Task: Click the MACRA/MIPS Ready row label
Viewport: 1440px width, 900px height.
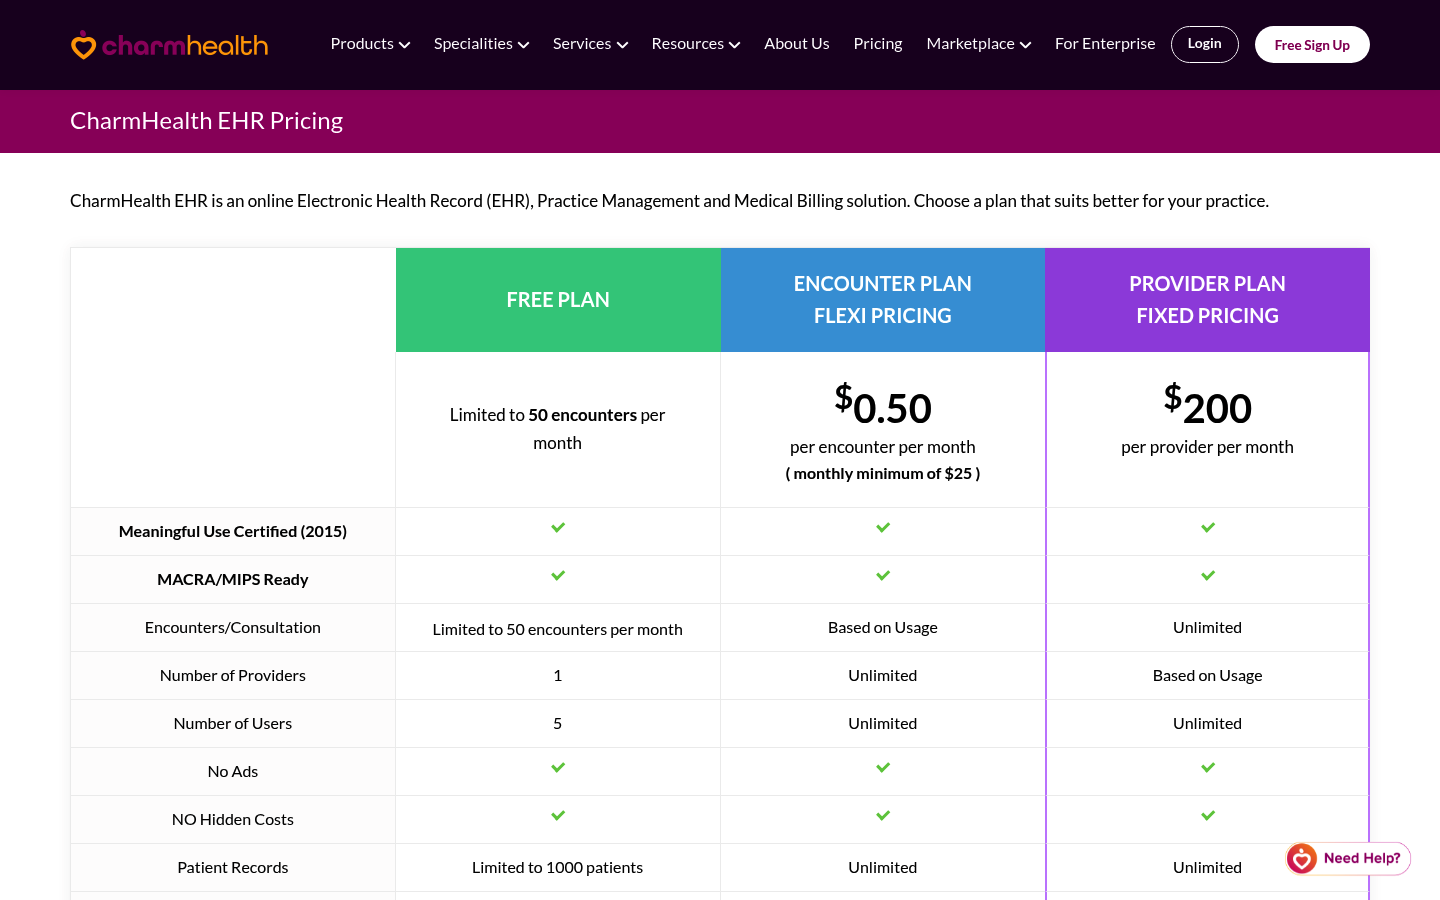Action: coord(233,580)
